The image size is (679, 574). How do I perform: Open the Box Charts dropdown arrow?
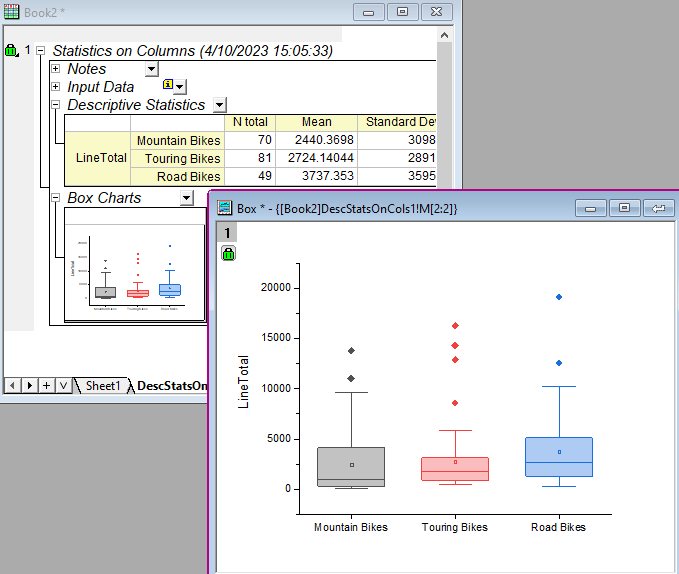186,198
